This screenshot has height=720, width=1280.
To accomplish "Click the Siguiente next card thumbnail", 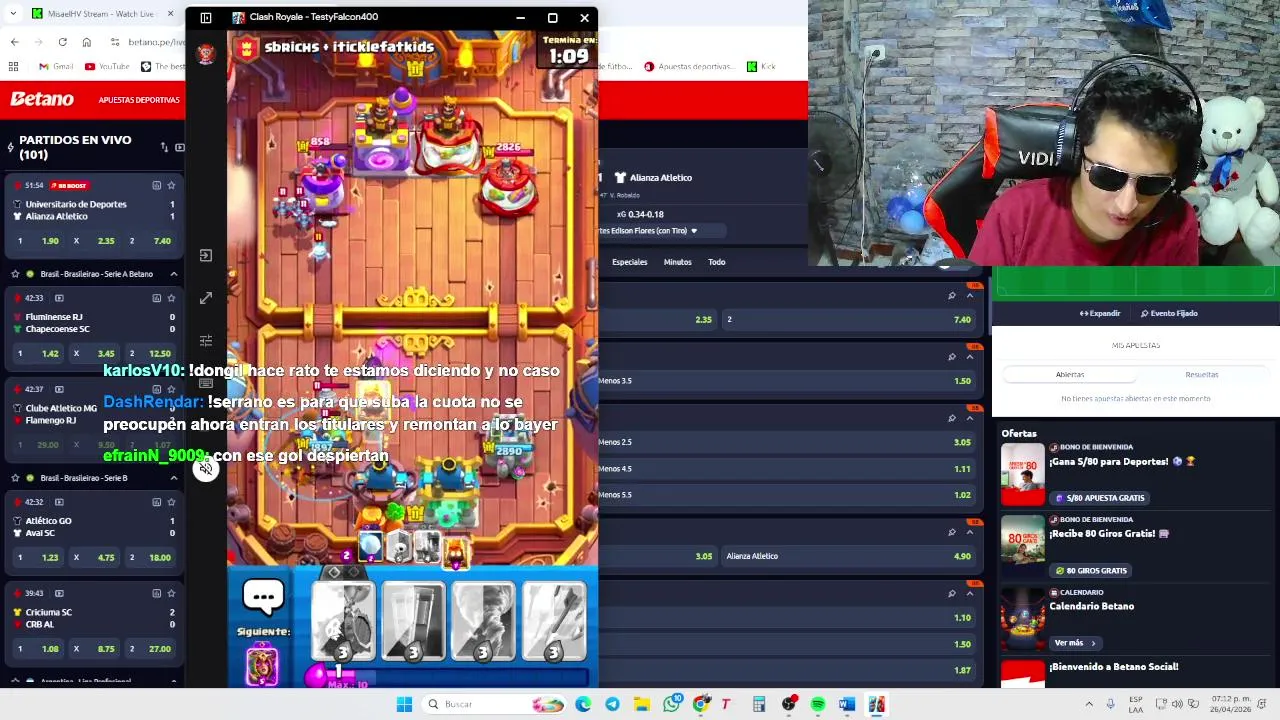I will (262, 664).
